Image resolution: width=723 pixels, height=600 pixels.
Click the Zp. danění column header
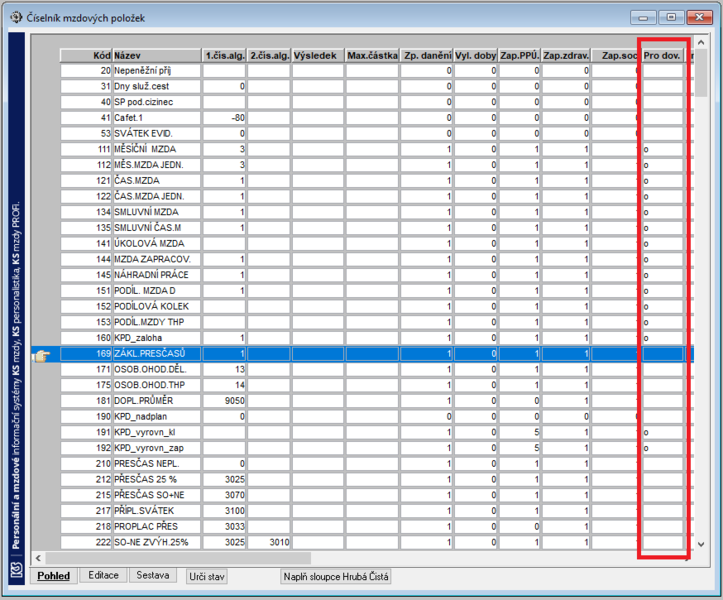pyautogui.click(x=427, y=55)
